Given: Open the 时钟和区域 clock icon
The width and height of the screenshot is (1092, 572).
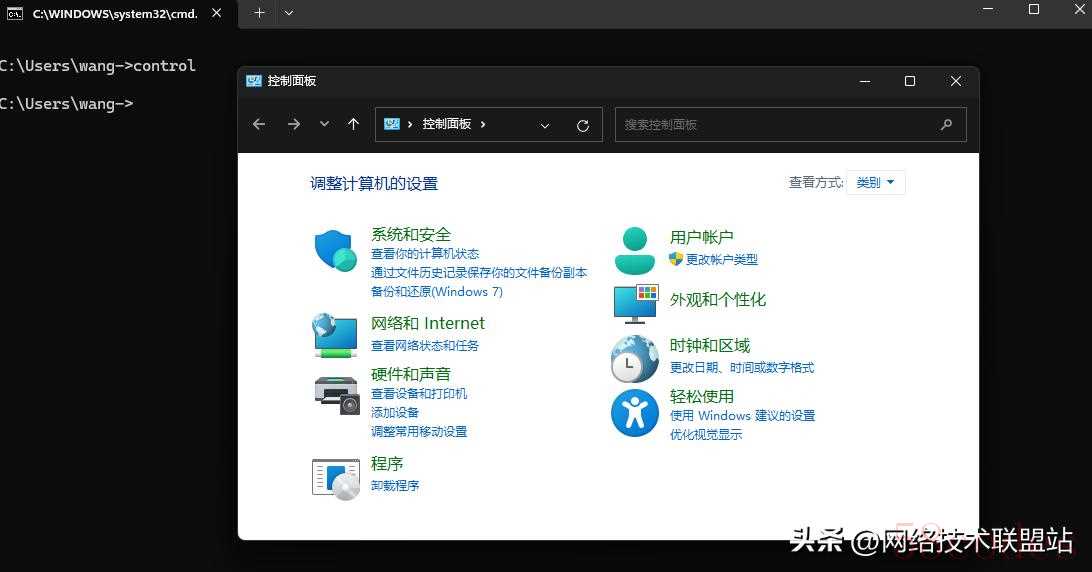Looking at the screenshot, I should pos(634,359).
